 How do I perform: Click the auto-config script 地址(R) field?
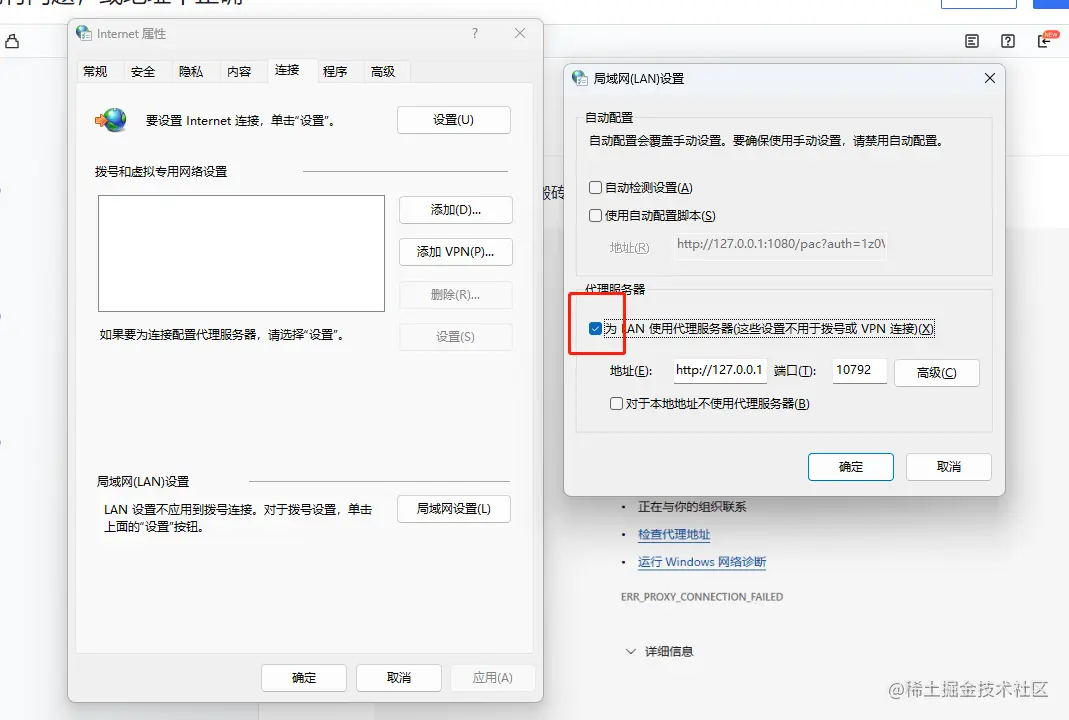point(781,245)
